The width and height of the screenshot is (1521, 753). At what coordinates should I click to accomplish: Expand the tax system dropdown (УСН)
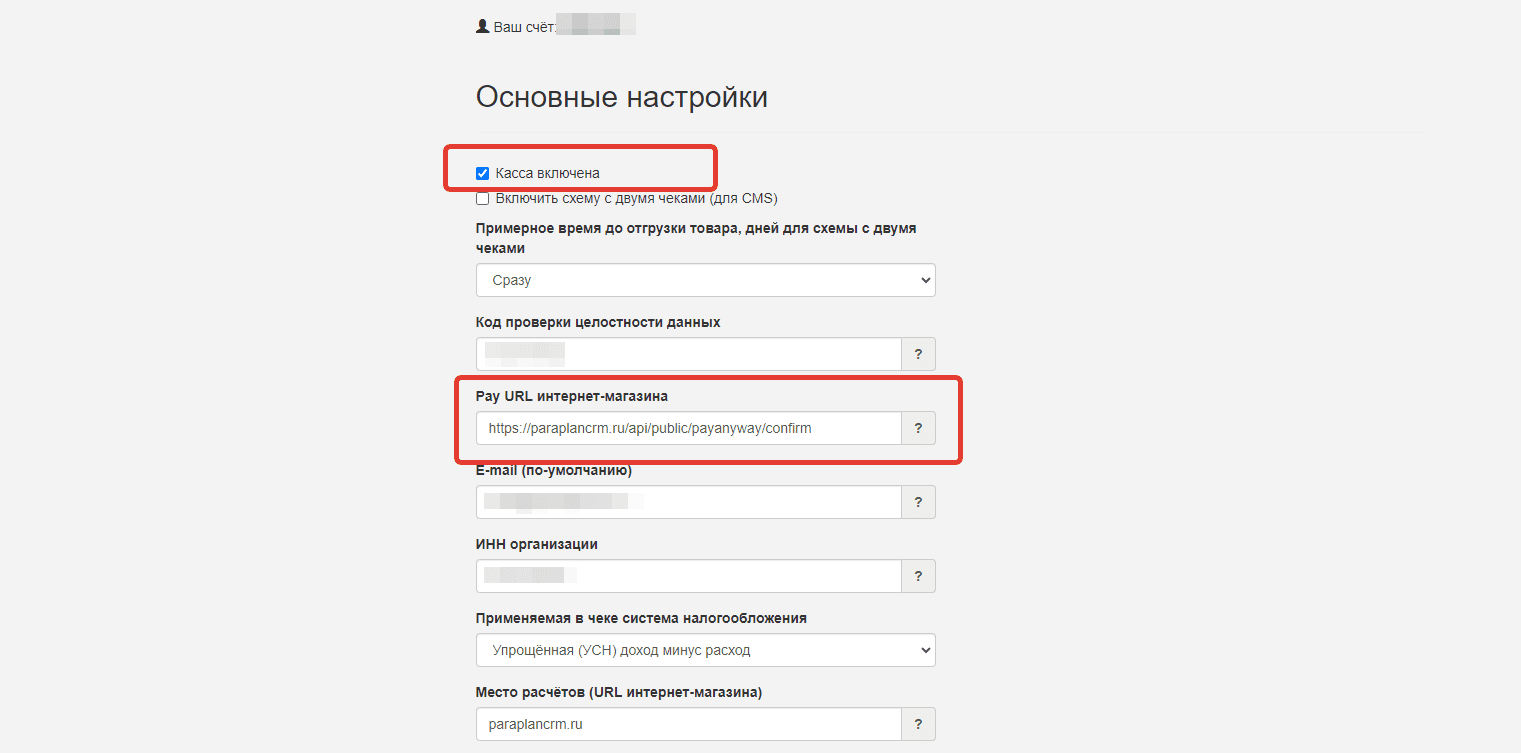(705, 650)
